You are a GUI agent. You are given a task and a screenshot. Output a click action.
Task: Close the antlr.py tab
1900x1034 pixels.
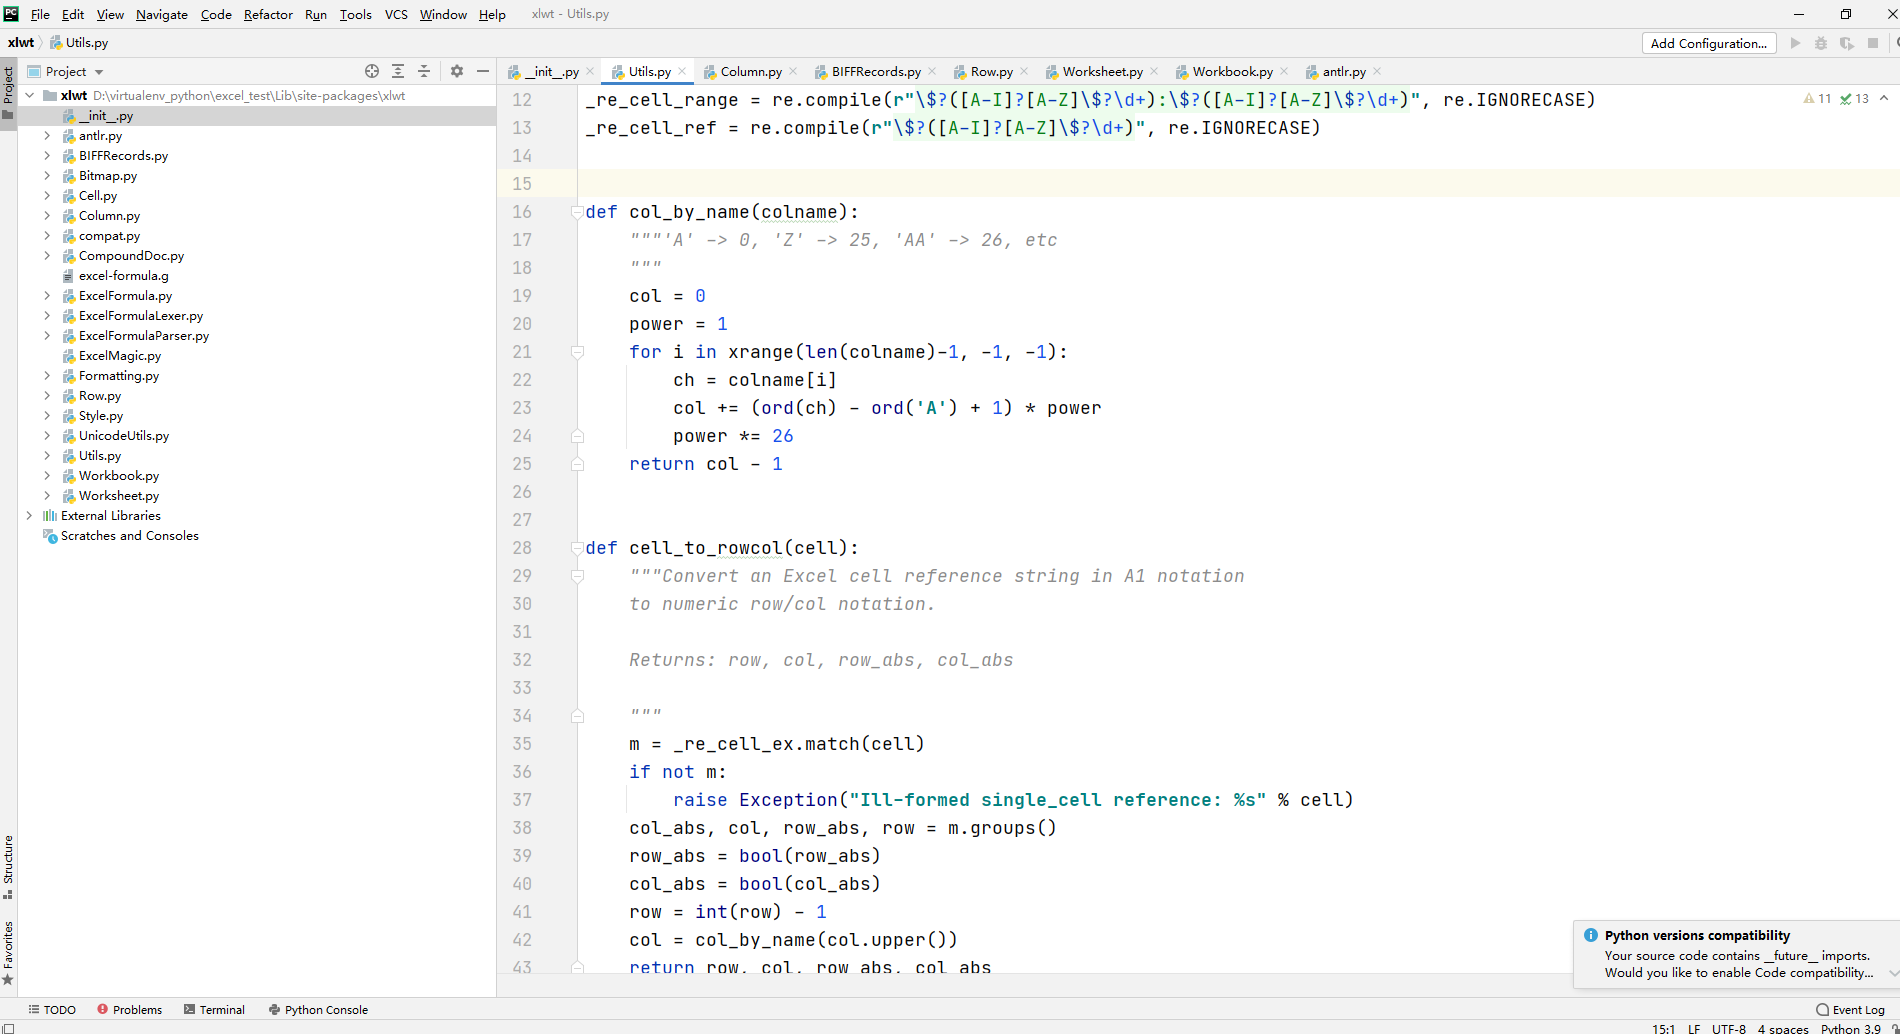tap(1377, 71)
